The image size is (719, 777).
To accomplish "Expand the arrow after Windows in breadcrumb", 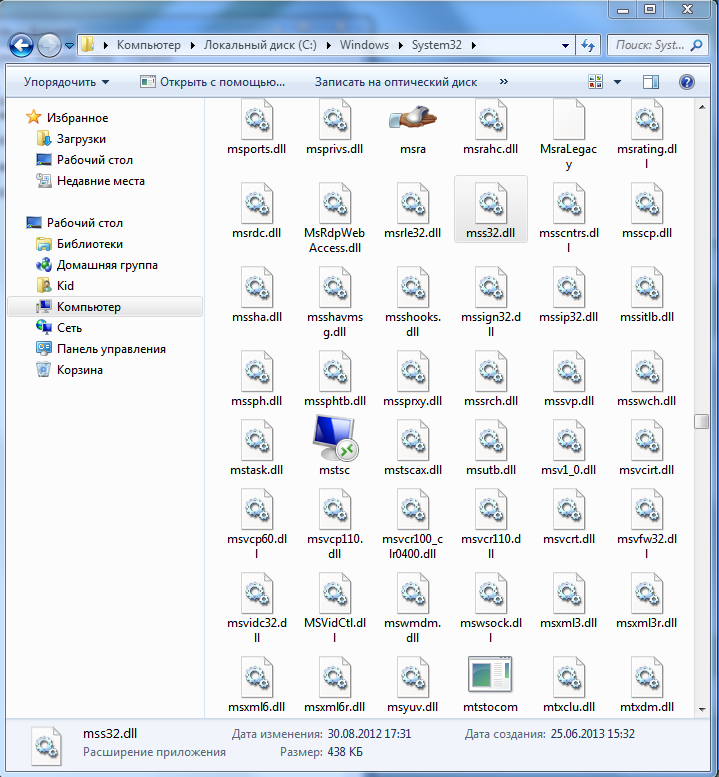I will [400, 45].
